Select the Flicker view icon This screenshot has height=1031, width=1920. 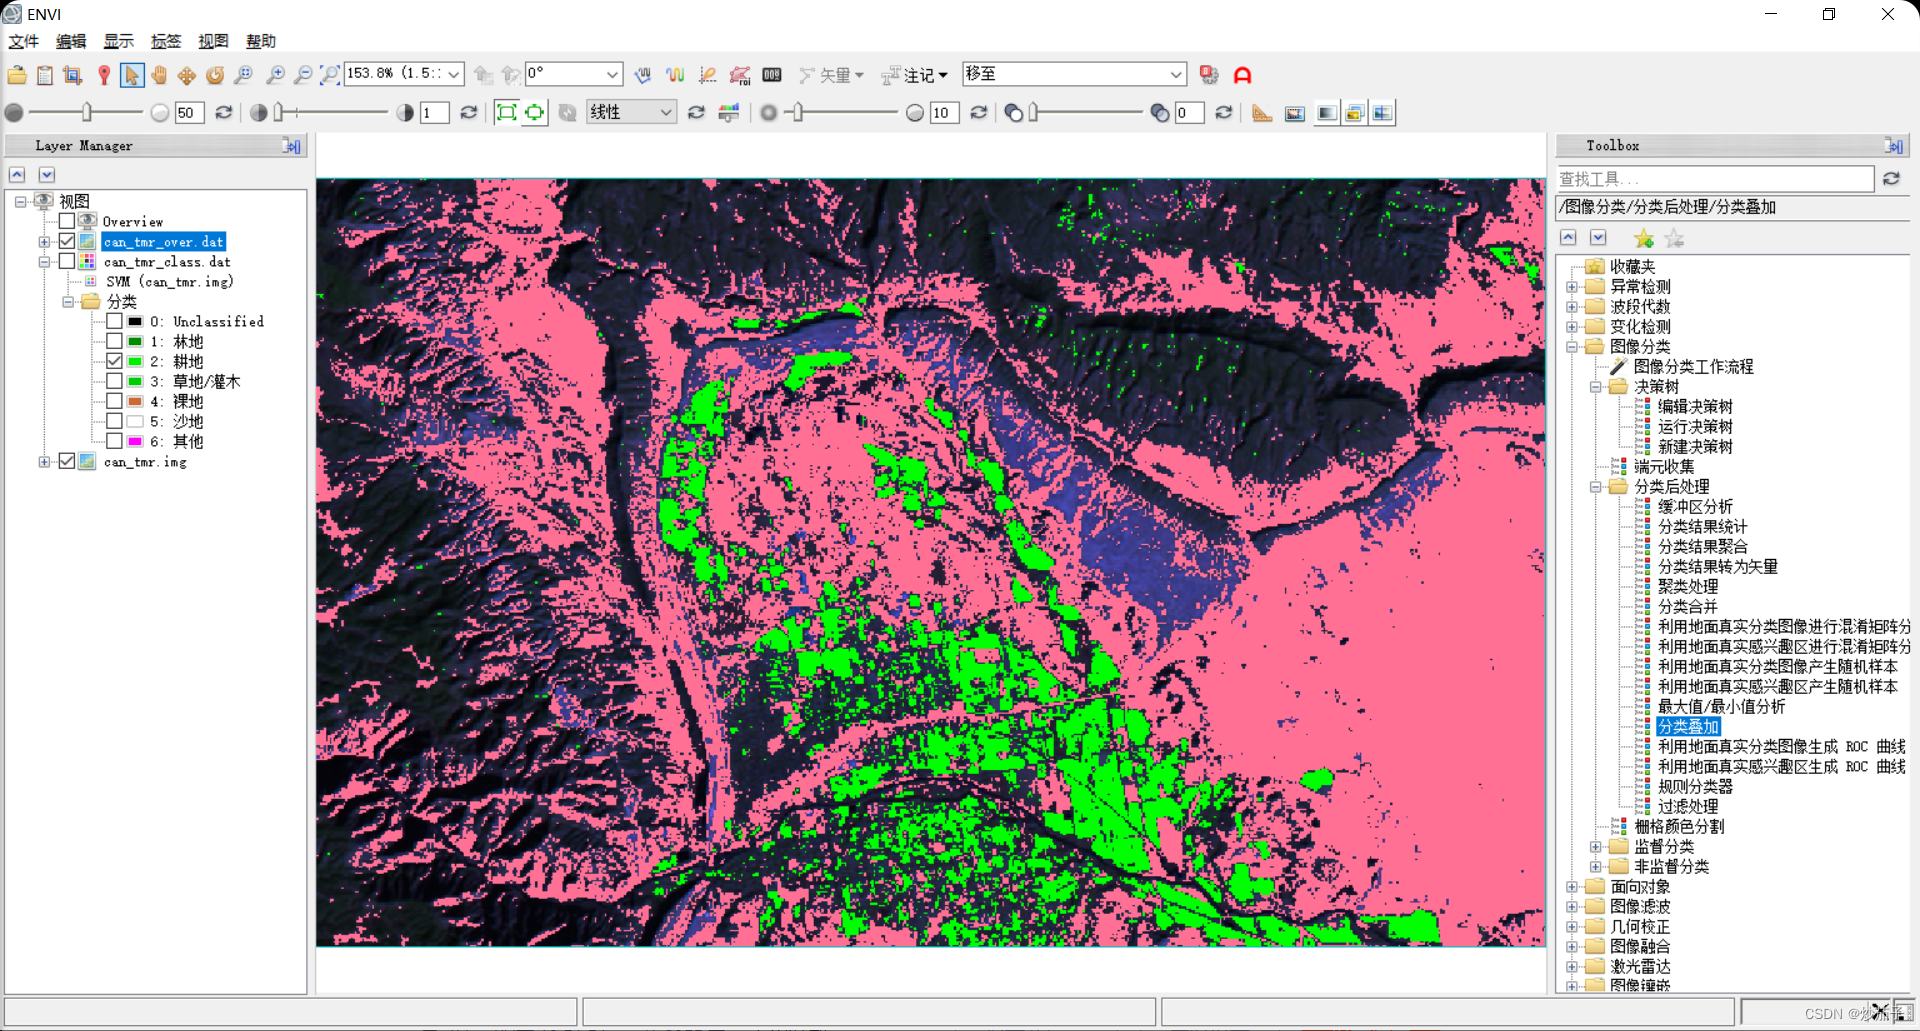[x=1354, y=113]
